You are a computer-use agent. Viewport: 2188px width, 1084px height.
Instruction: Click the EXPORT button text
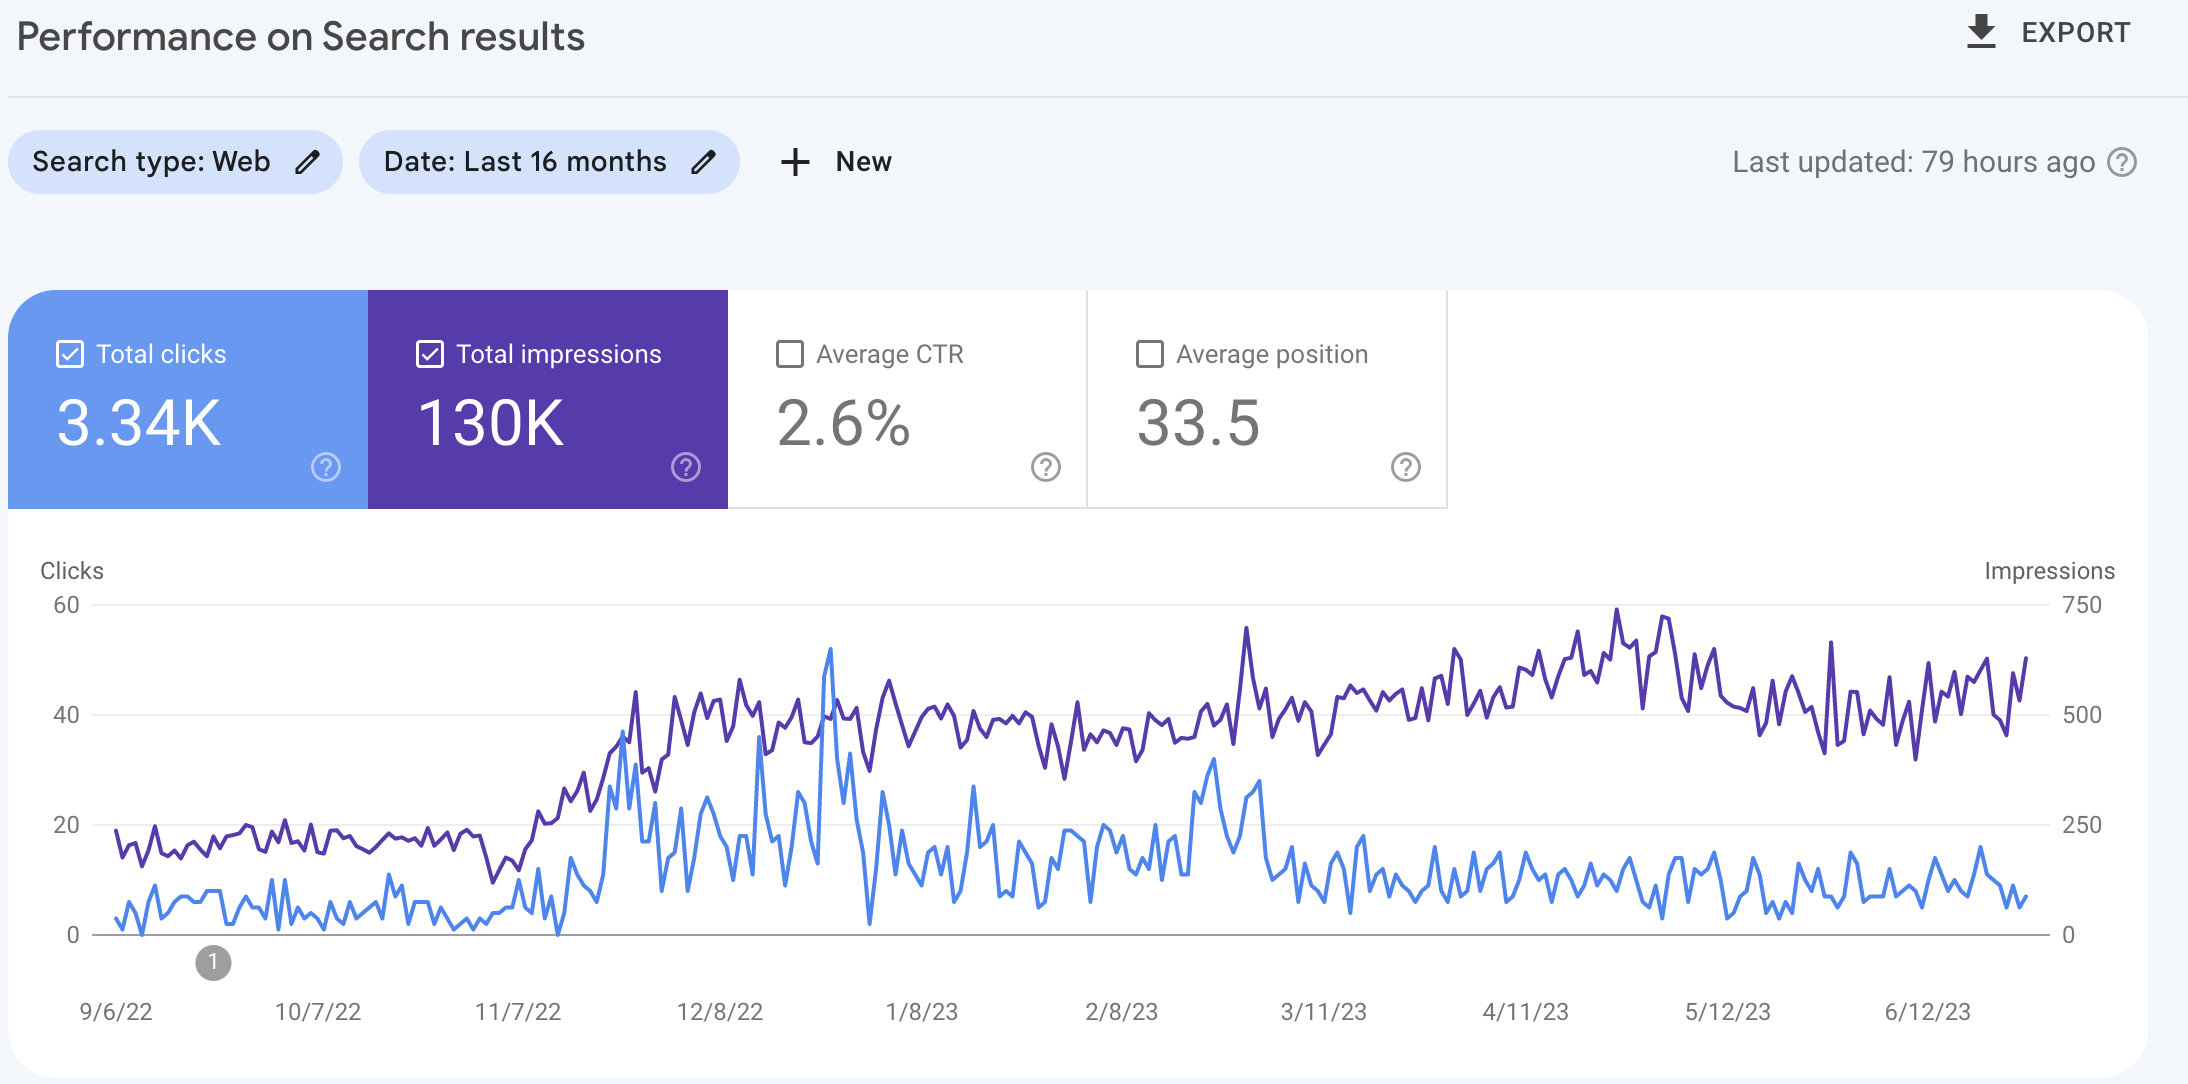(2075, 33)
